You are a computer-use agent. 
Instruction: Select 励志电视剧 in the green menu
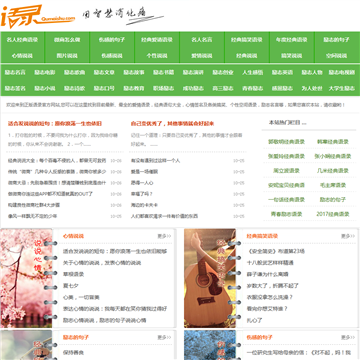tap(342, 72)
